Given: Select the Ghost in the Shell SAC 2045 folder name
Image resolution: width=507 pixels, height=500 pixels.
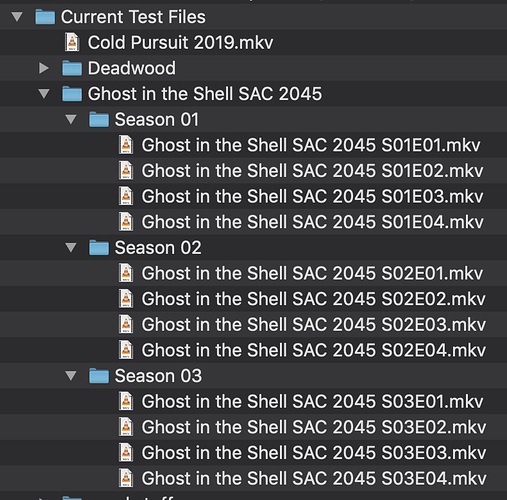Looking at the screenshot, I should 205,94.
